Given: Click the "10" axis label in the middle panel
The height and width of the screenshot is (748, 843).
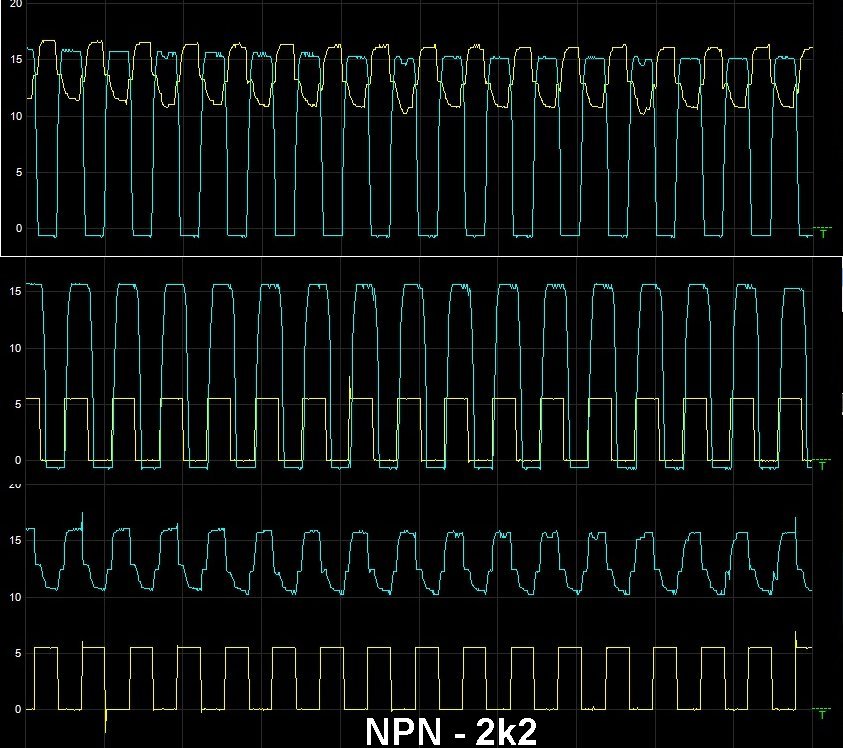Looking at the screenshot, I should (x=16, y=348).
